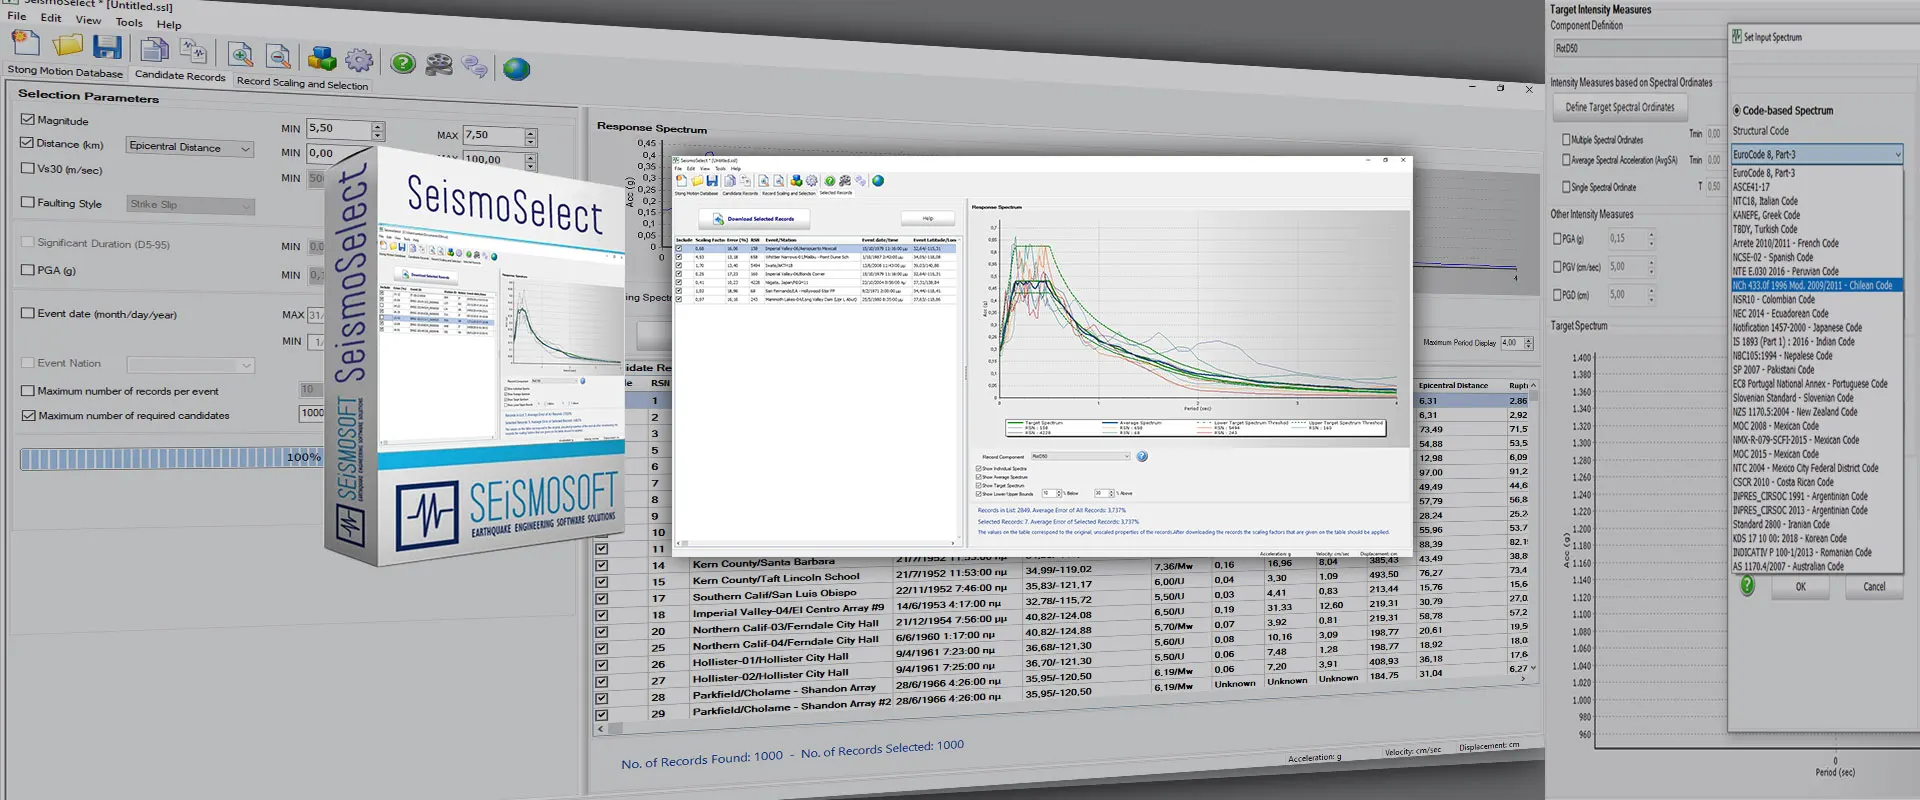Open the Record Component dropdown
The height and width of the screenshot is (800, 1920).
tap(1081, 456)
